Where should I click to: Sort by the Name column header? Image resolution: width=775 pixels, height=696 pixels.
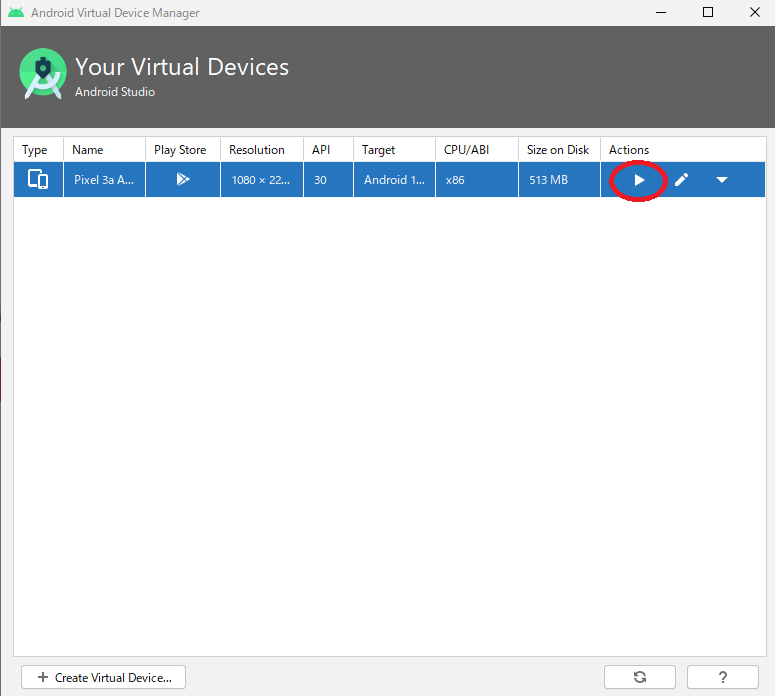pos(104,150)
